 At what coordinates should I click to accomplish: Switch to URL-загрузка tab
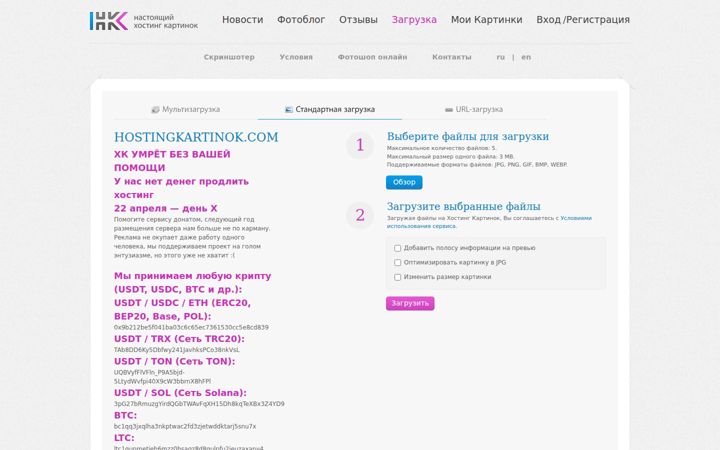click(x=474, y=110)
